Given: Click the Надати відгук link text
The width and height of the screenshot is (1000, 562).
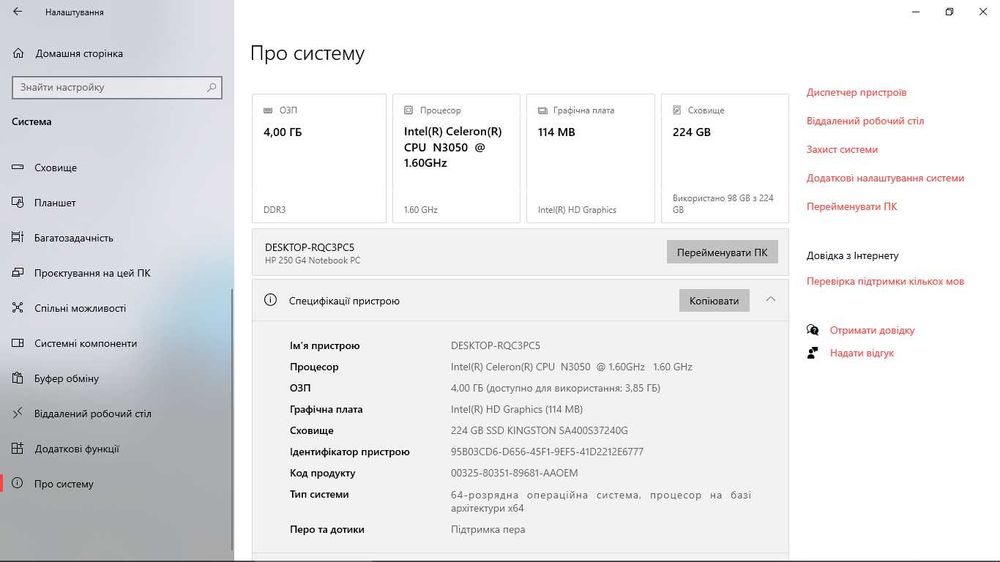Looking at the screenshot, I should (x=862, y=353).
